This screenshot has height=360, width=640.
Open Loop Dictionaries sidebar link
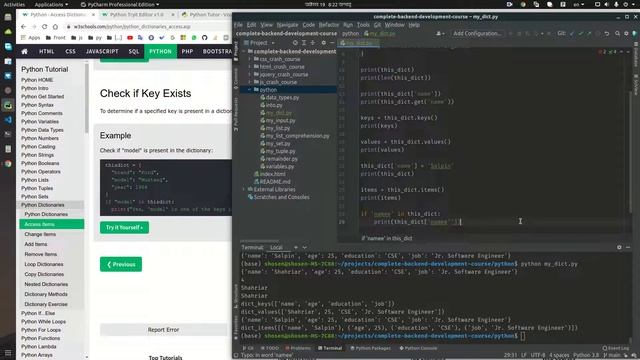click(44, 264)
